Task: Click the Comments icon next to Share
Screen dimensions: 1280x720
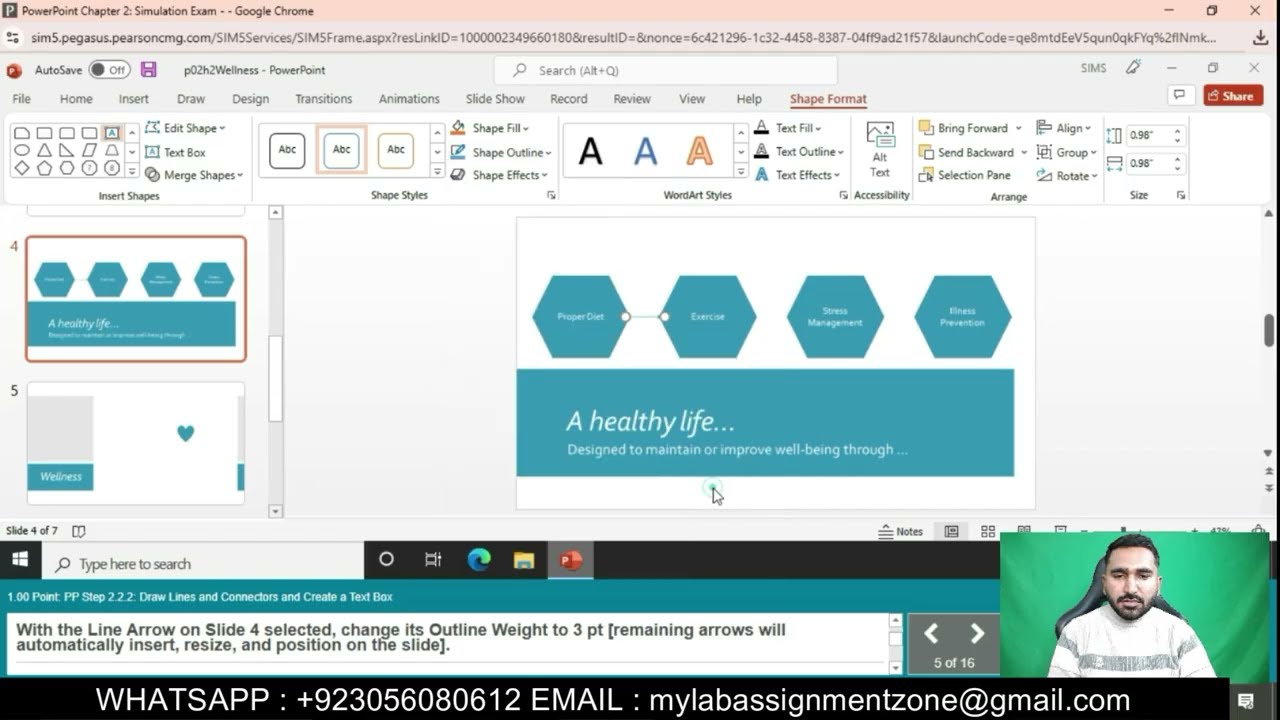Action: coord(1180,96)
